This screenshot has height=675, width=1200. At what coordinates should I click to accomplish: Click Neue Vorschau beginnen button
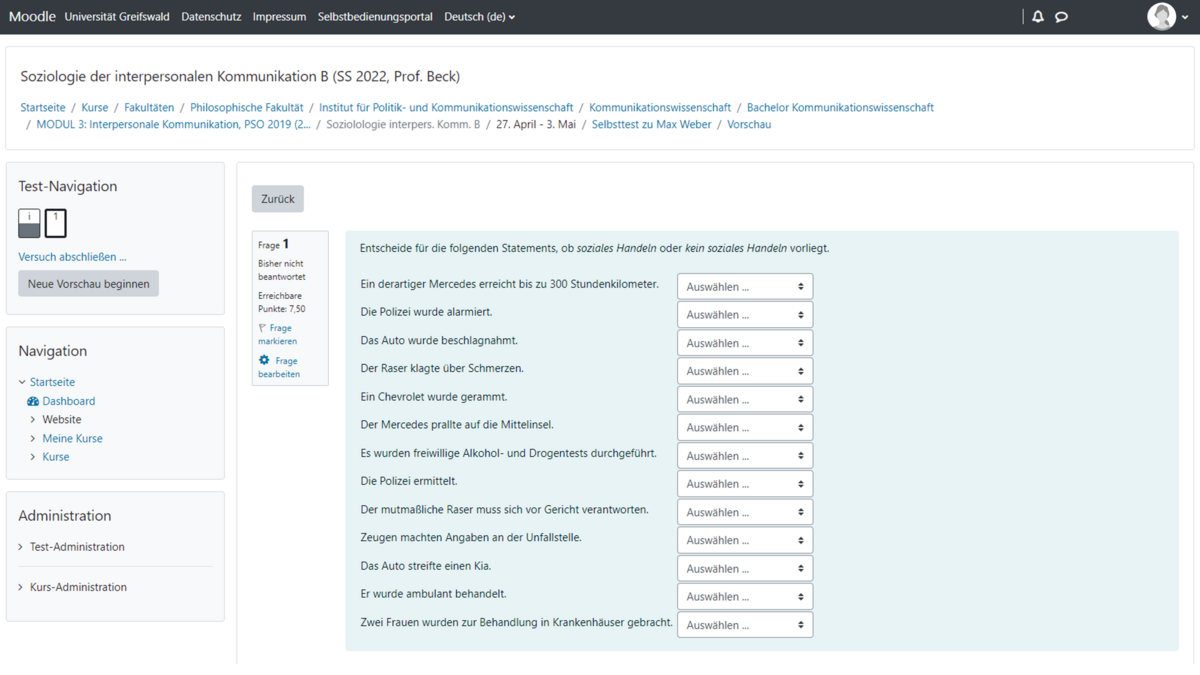tap(88, 284)
